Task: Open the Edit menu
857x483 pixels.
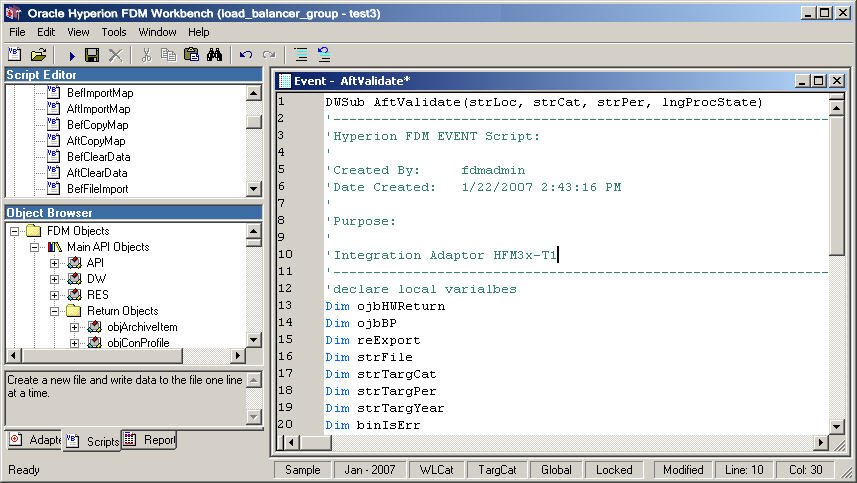Action: coord(46,32)
